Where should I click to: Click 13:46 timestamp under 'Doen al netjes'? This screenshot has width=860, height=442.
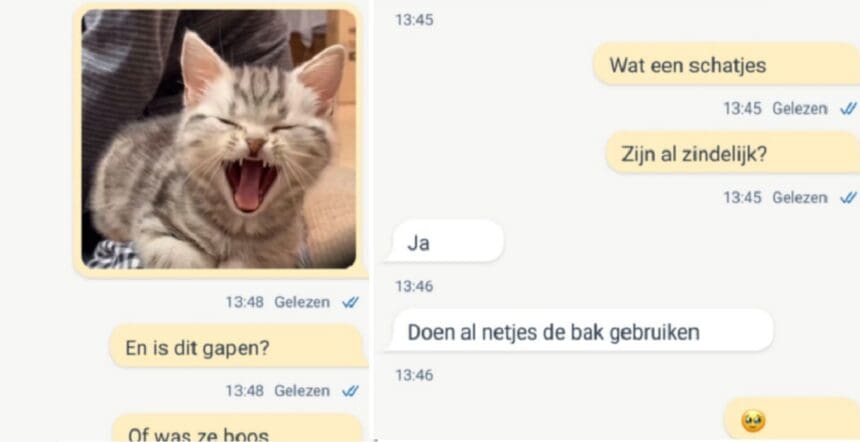click(x=414, y=375)
